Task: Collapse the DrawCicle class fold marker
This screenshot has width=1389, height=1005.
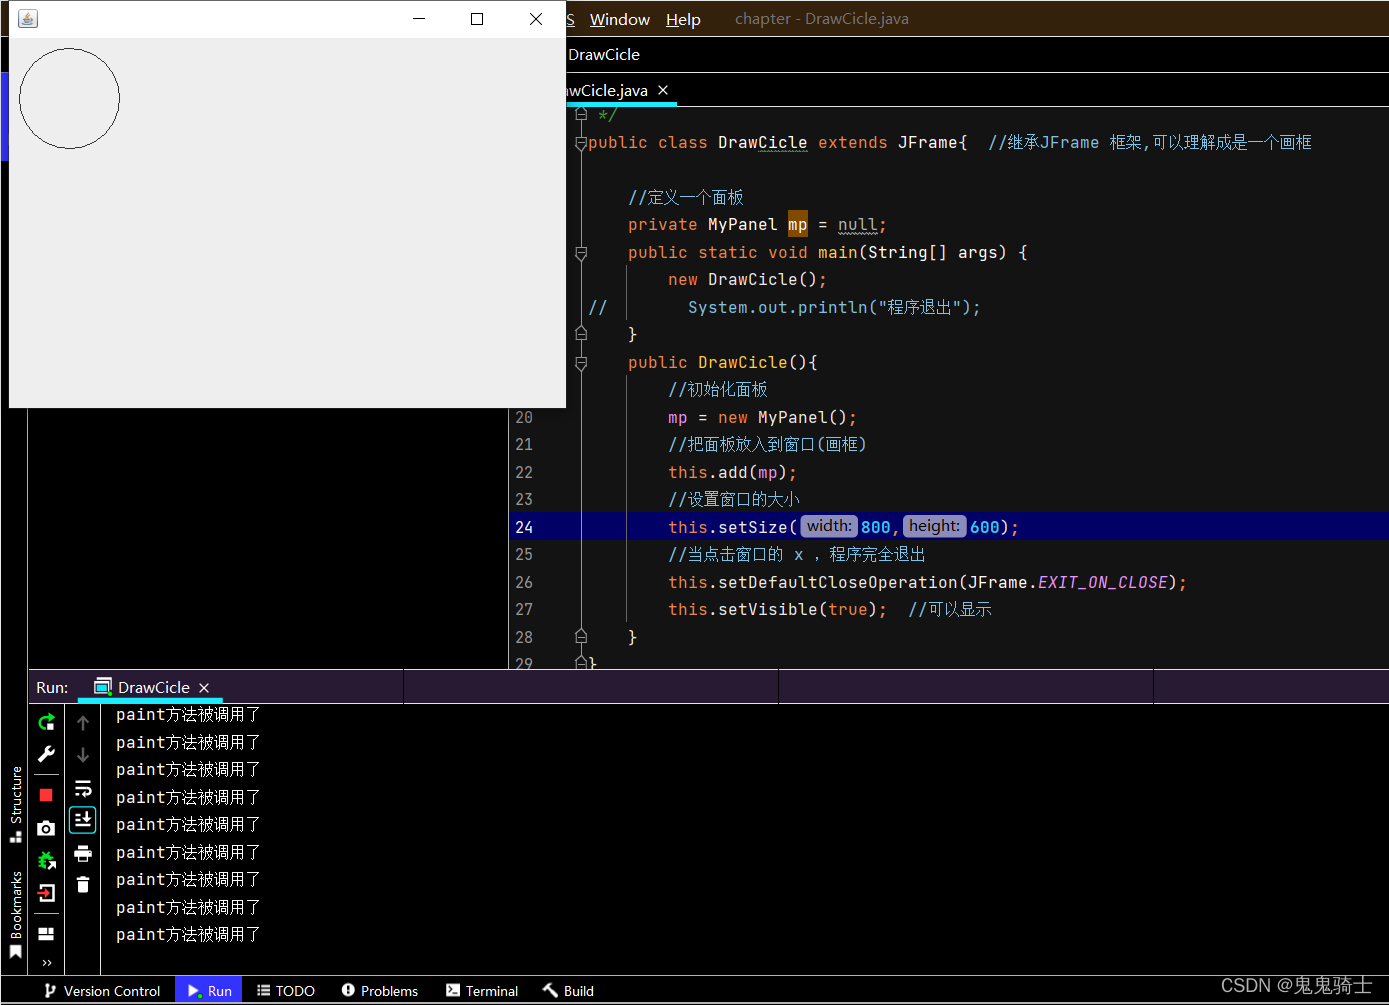Action: (x=581, y=143)
